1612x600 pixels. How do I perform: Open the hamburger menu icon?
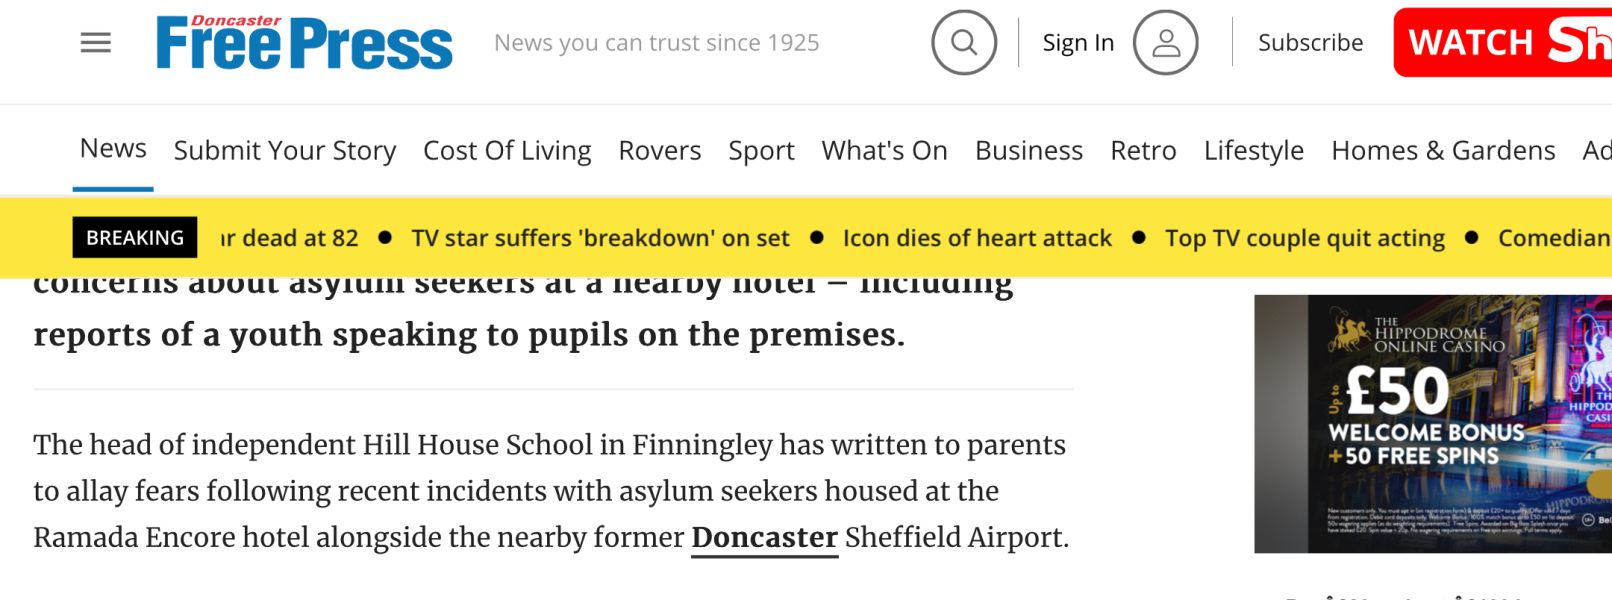pyautogui.click(x=96, y=43)
